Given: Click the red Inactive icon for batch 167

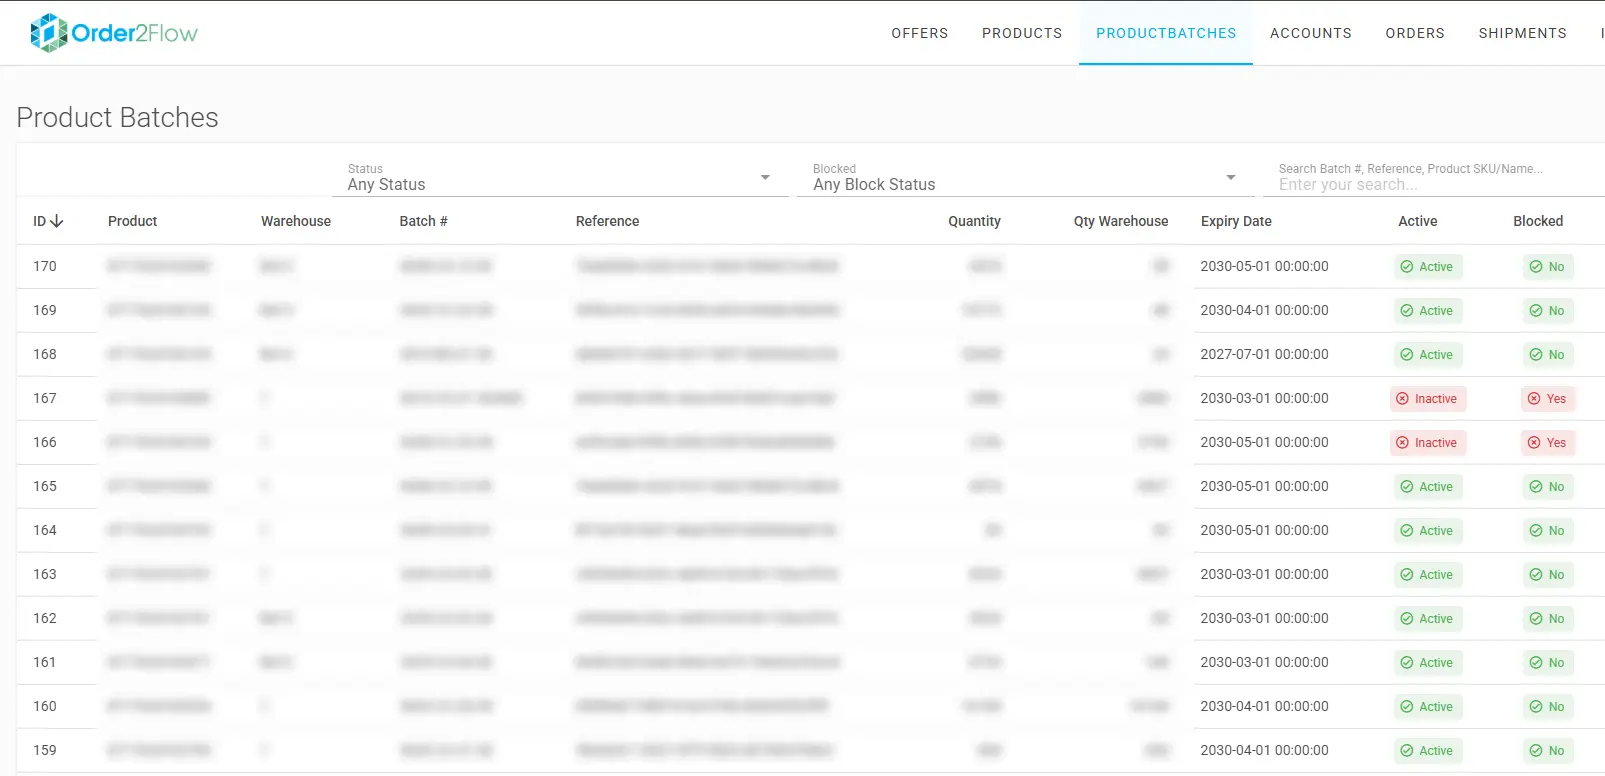Looking at the screenshot, I should click(1402, 399).
